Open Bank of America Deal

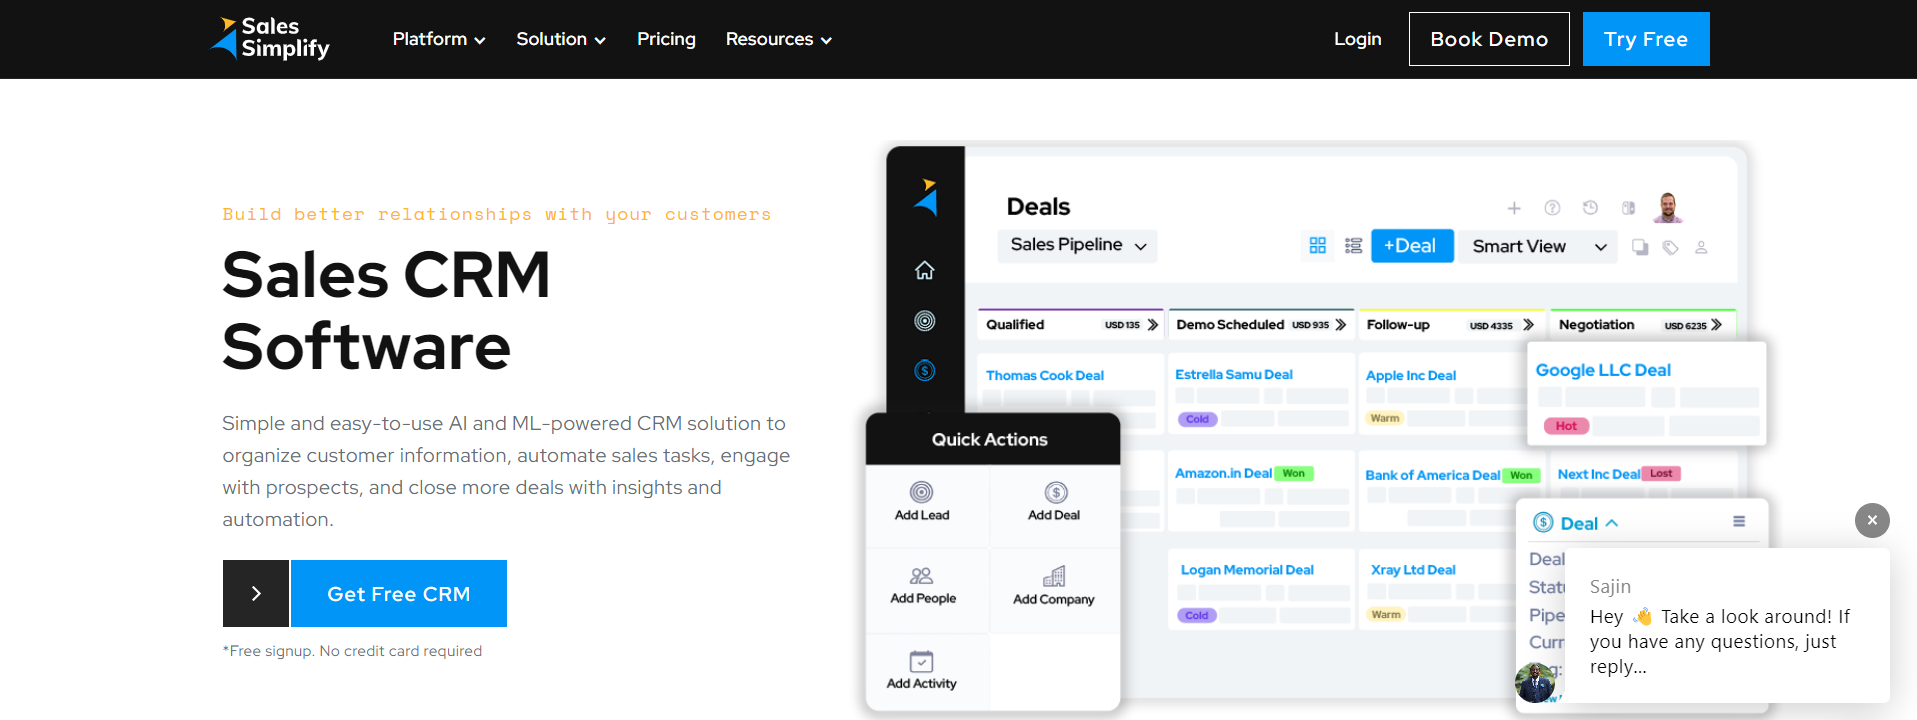[1432, 475]
